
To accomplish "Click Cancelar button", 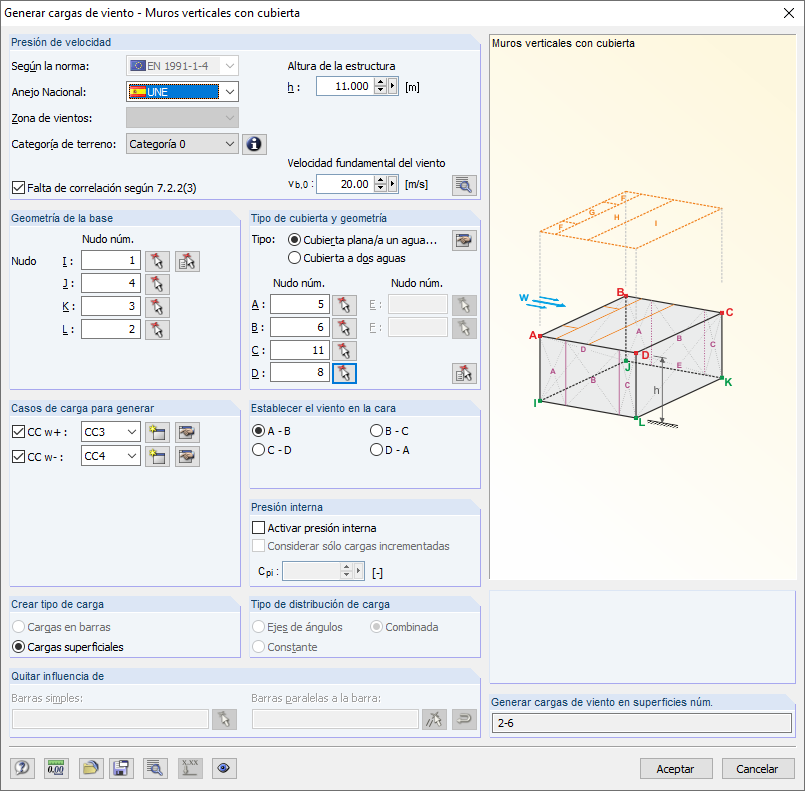I will pyautogui.click(x=758, y=769).
